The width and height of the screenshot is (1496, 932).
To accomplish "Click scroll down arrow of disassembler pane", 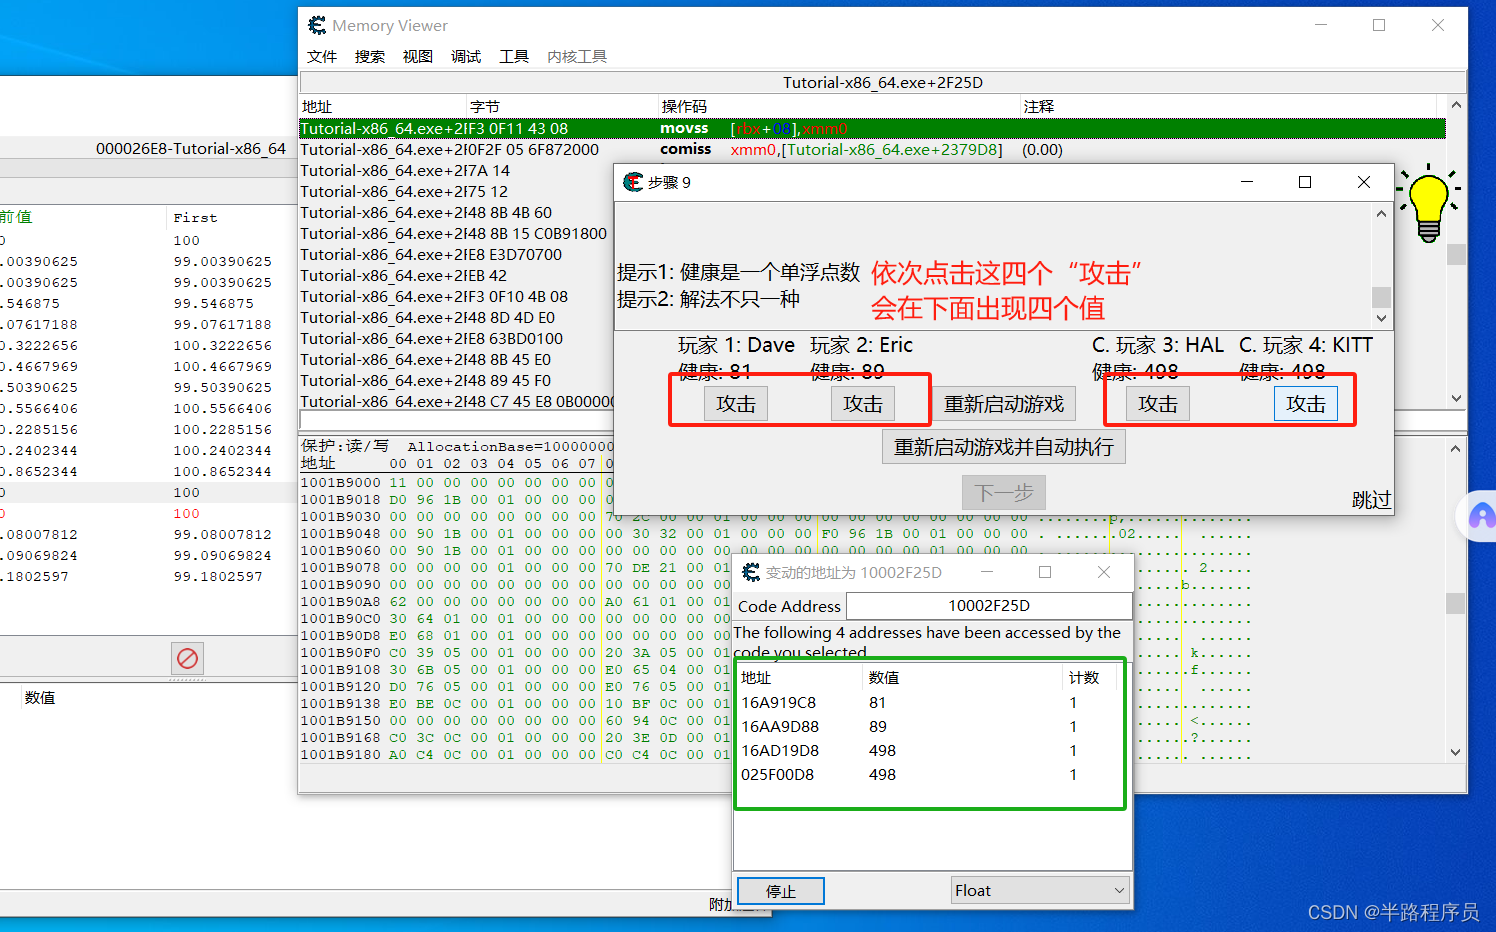I will coord(1456,398).
